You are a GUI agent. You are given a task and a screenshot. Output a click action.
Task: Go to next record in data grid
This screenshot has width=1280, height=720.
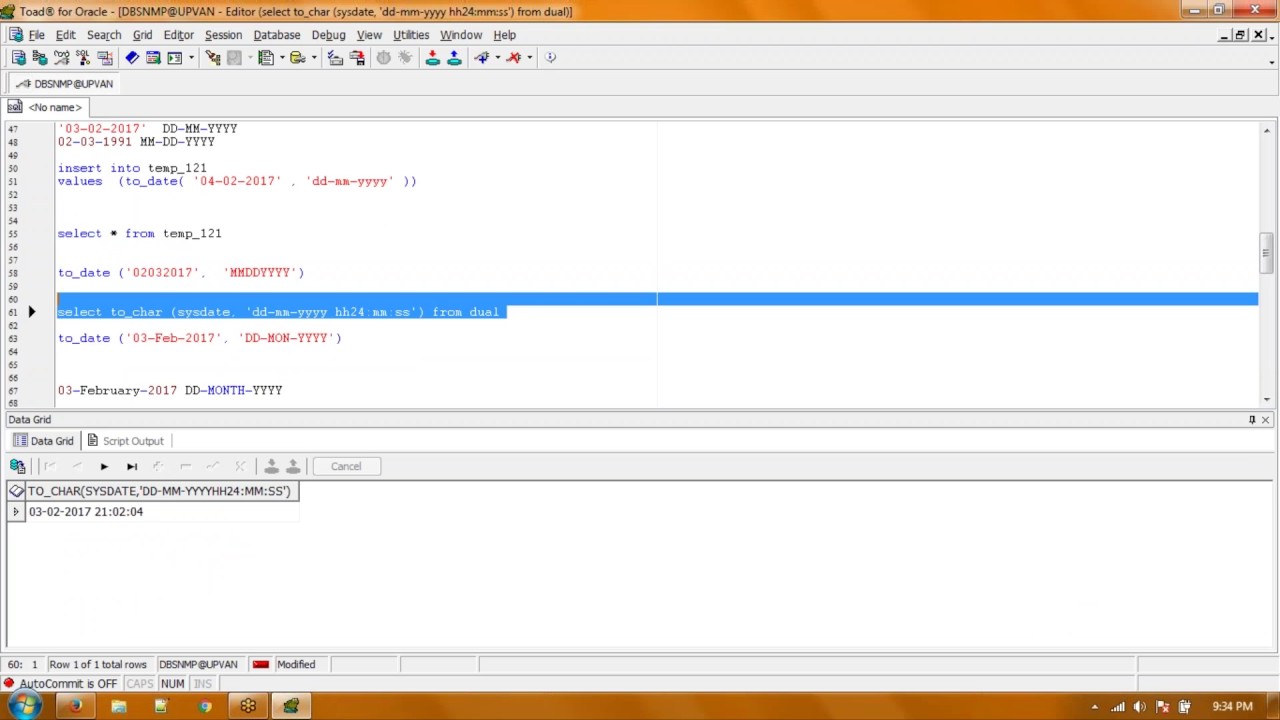click(104, 466)
